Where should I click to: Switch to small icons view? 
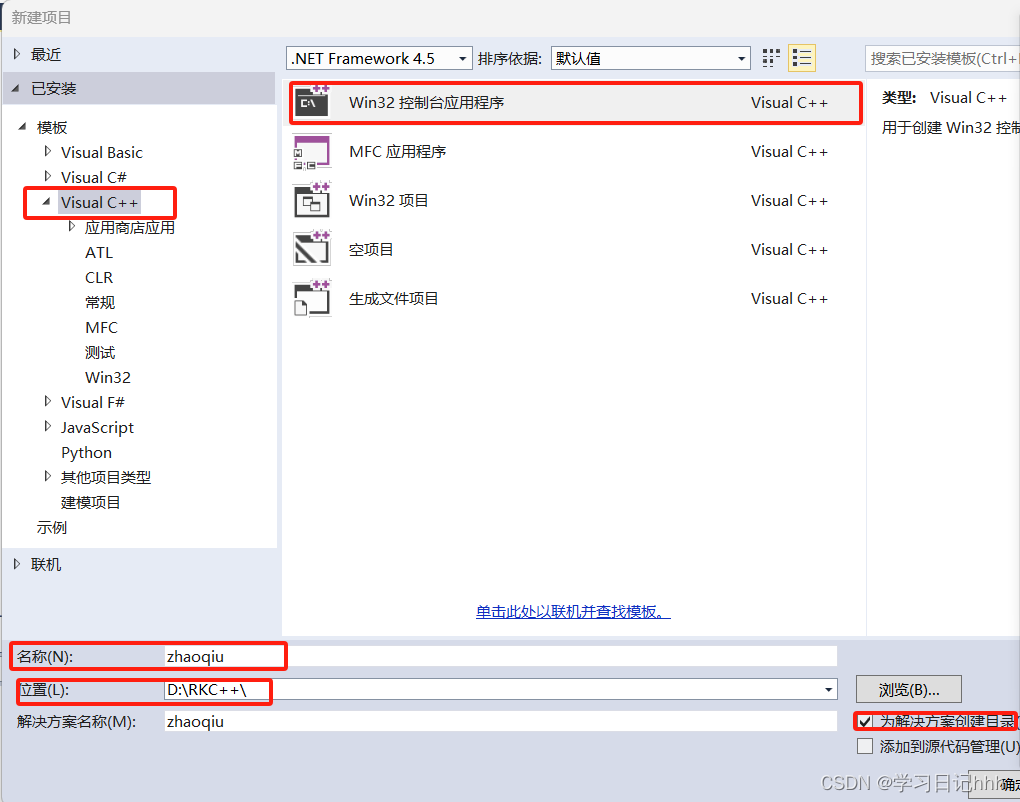(x=771, y=58)
